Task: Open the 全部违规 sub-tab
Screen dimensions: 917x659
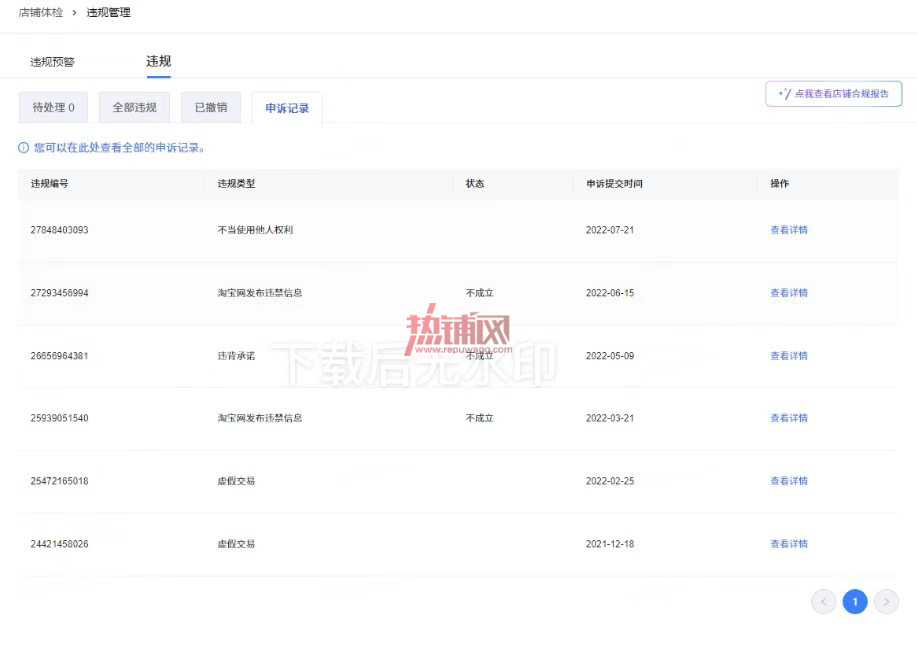Action: click(x=135, y=108)
